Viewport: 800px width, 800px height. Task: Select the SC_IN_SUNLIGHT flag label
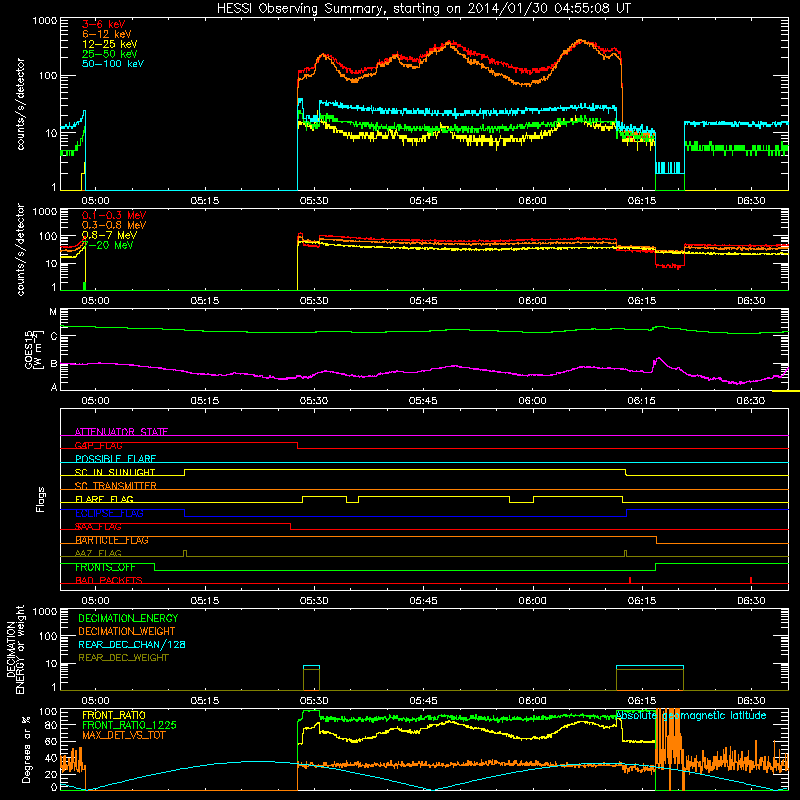115,472
